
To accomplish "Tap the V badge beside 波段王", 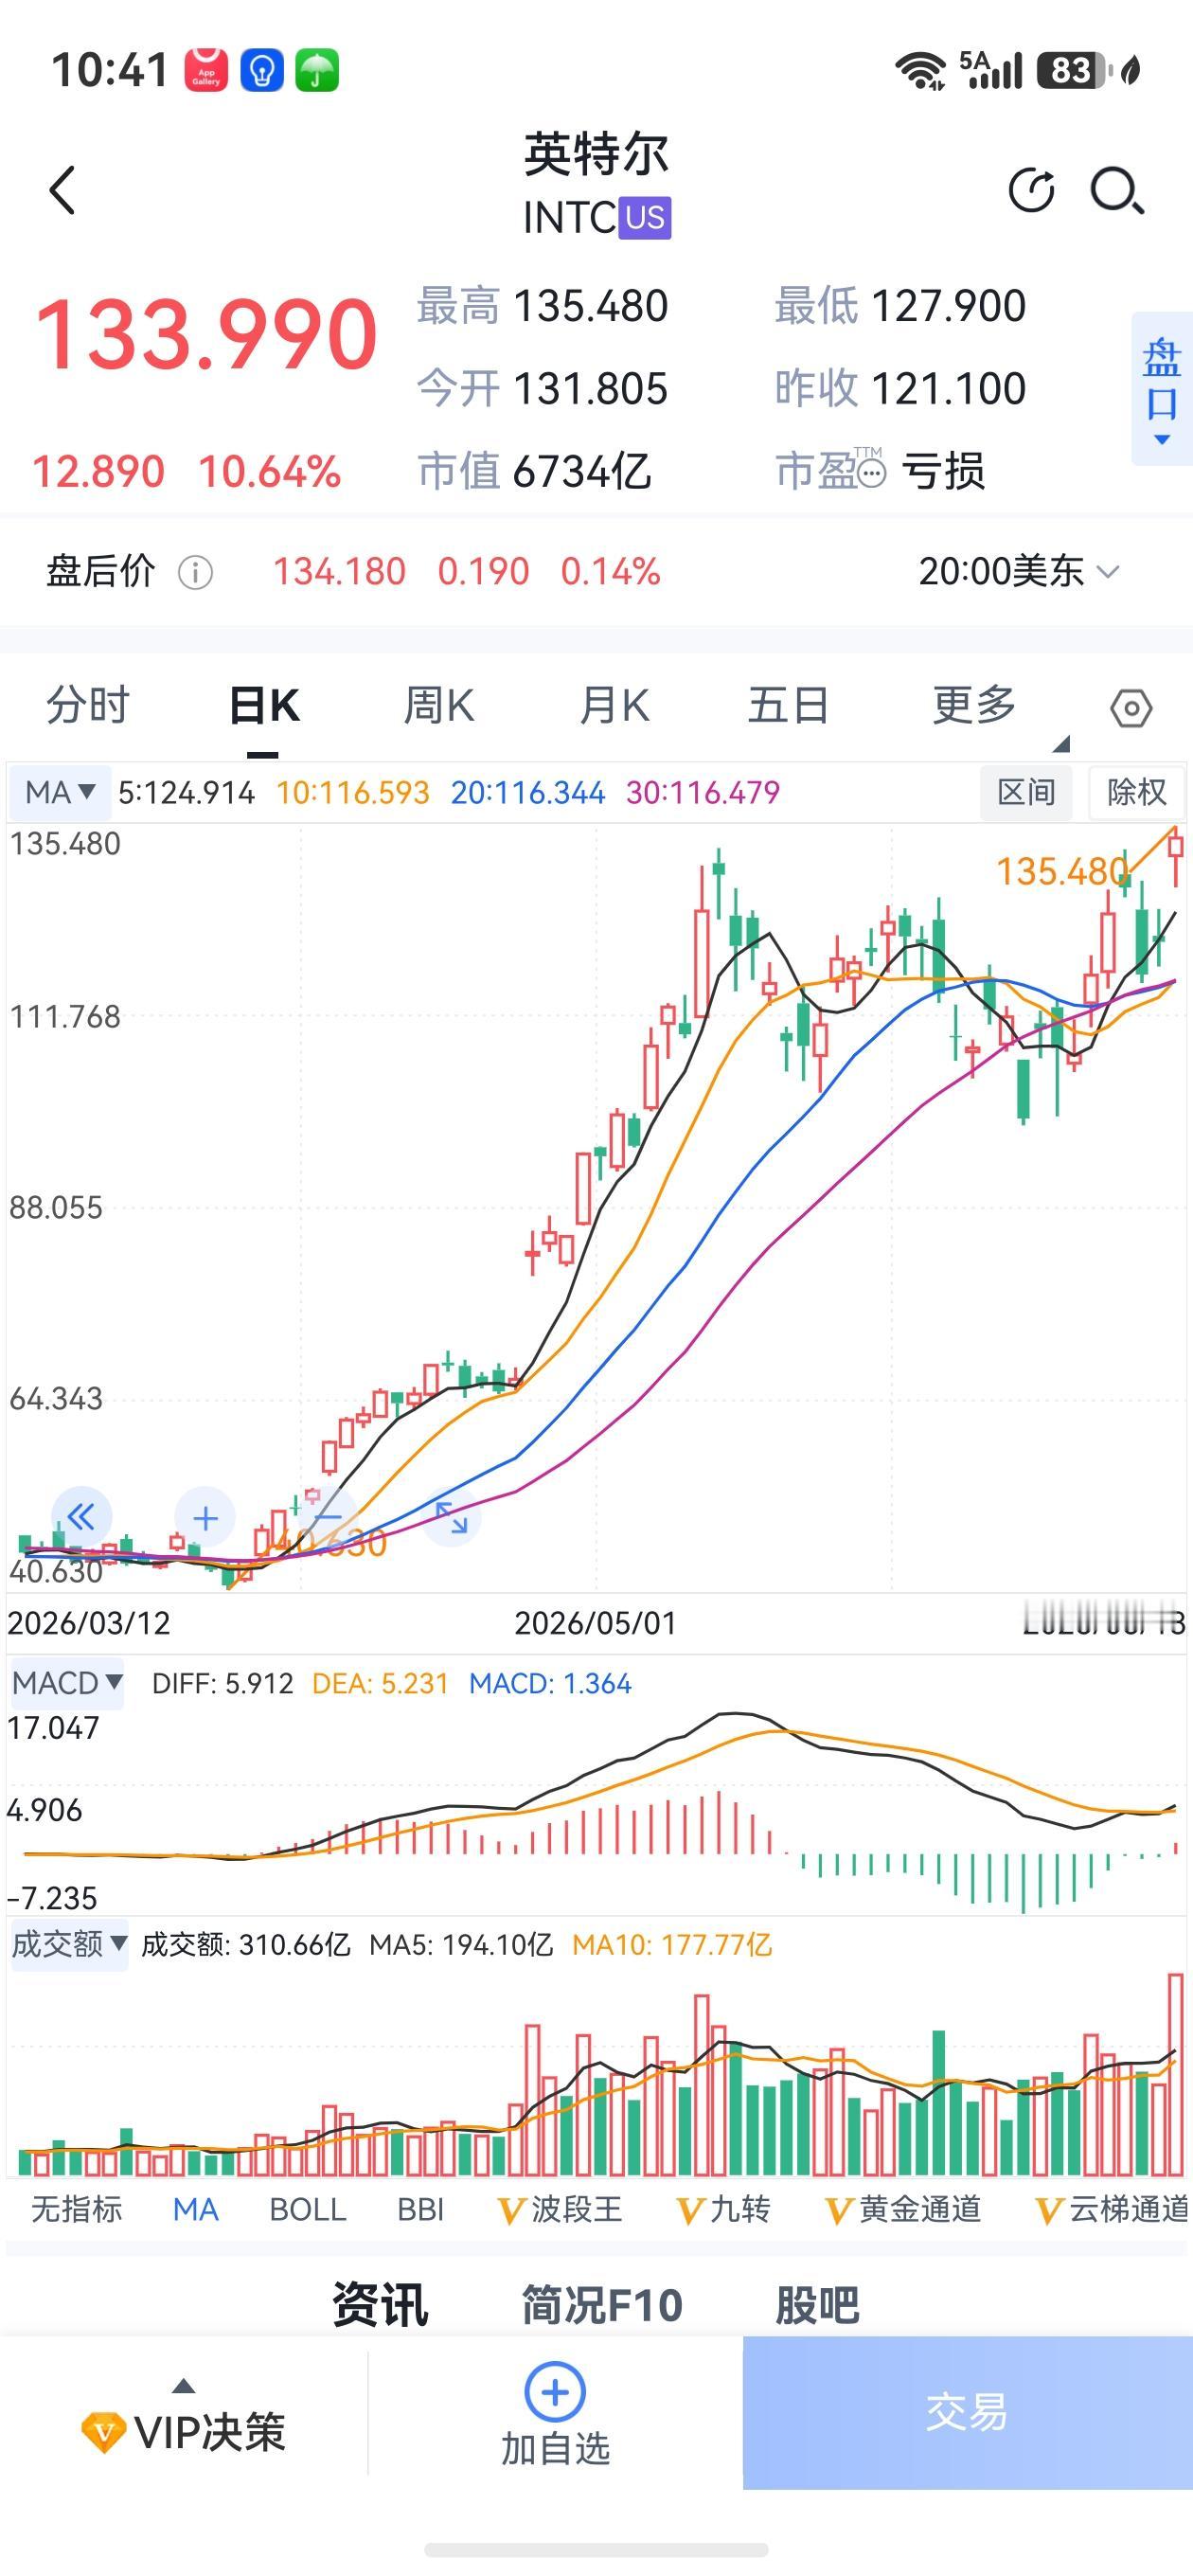I will (511, 2211).
